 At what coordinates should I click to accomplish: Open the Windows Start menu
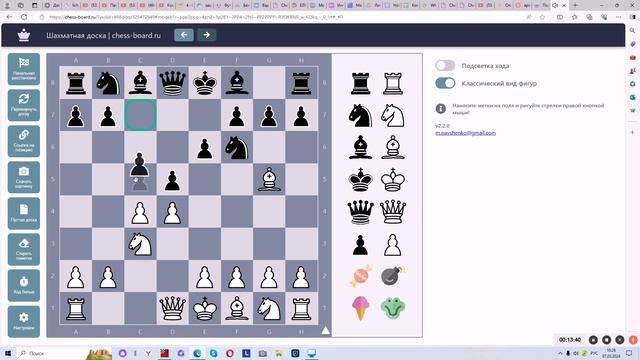[8, 353]
